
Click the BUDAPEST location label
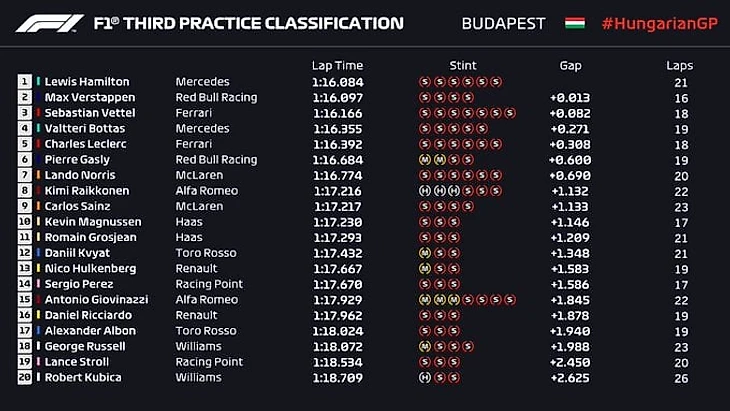[x=503, y=23]
